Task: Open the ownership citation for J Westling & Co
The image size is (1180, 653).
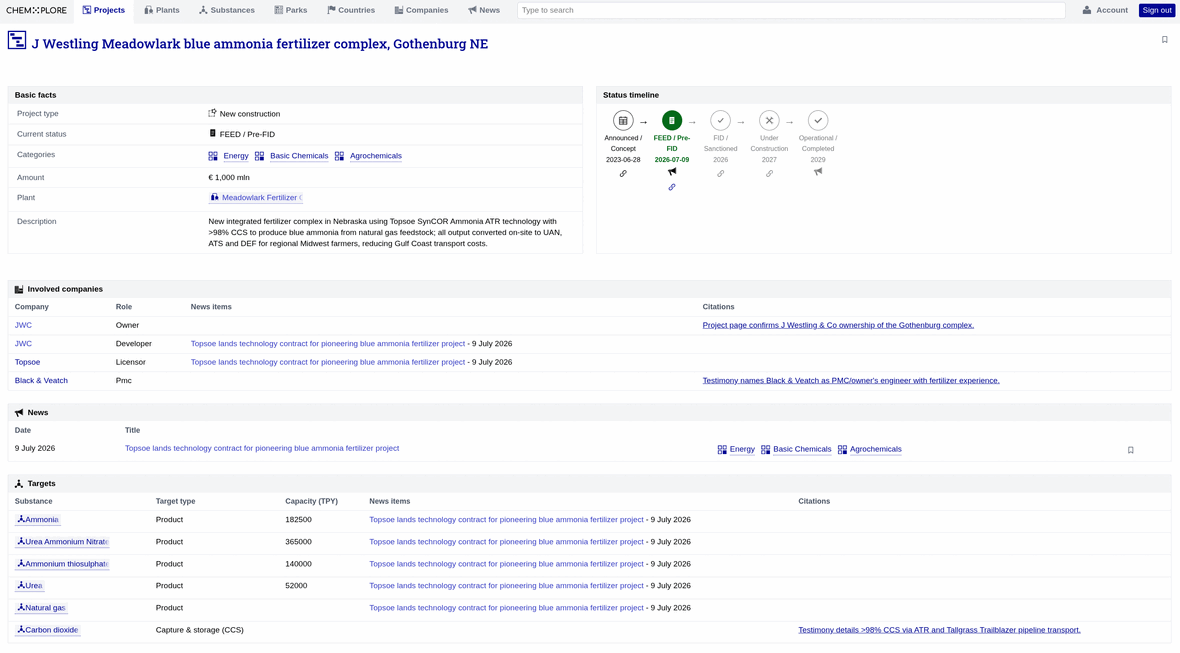Action: pyautogui.click(x=838, y=325)
